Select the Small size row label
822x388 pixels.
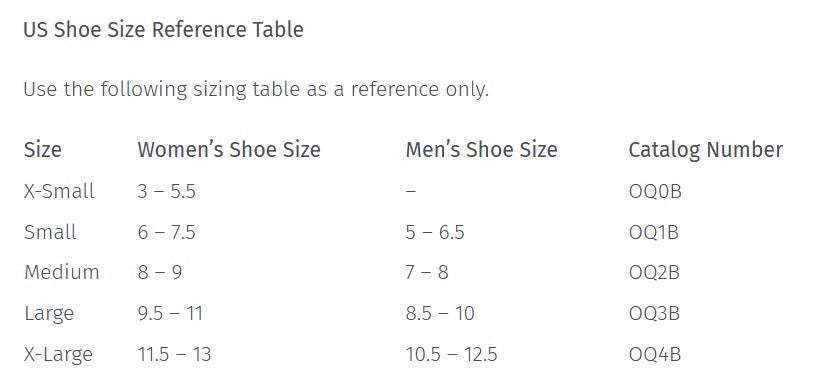point(50,232)
